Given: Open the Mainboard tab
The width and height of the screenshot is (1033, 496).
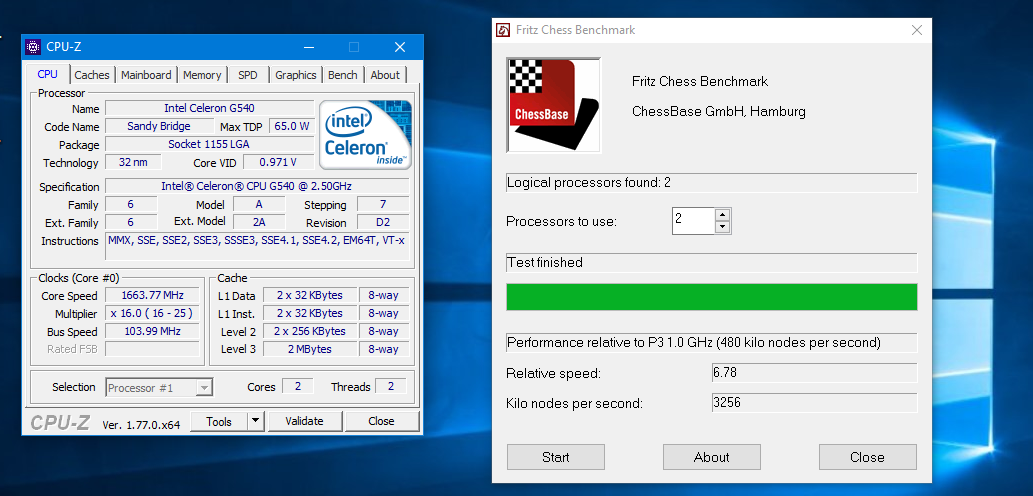Looking at the screenshot, I should coord(146,75).
